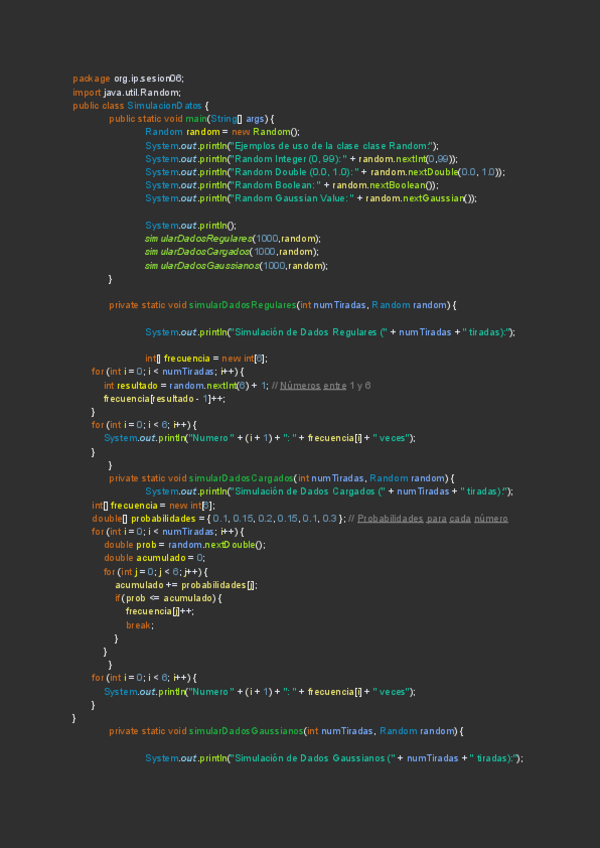Image resolution: width=600 pixels, height=848 pixels.
Task: Click the "Números entre 1 y 6" comment
Action: point(327,386)
